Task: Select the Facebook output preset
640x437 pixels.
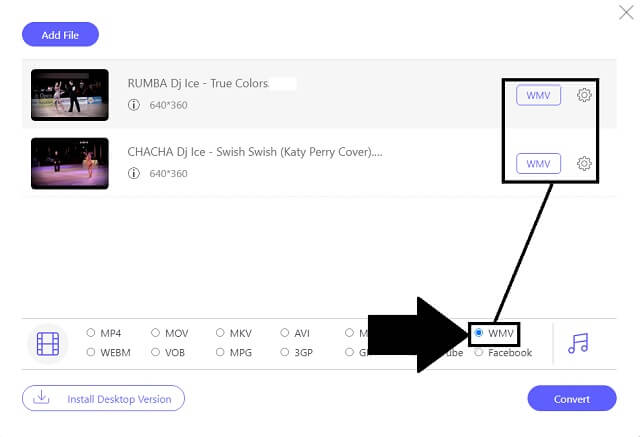Action: click(x=503, y=353)
